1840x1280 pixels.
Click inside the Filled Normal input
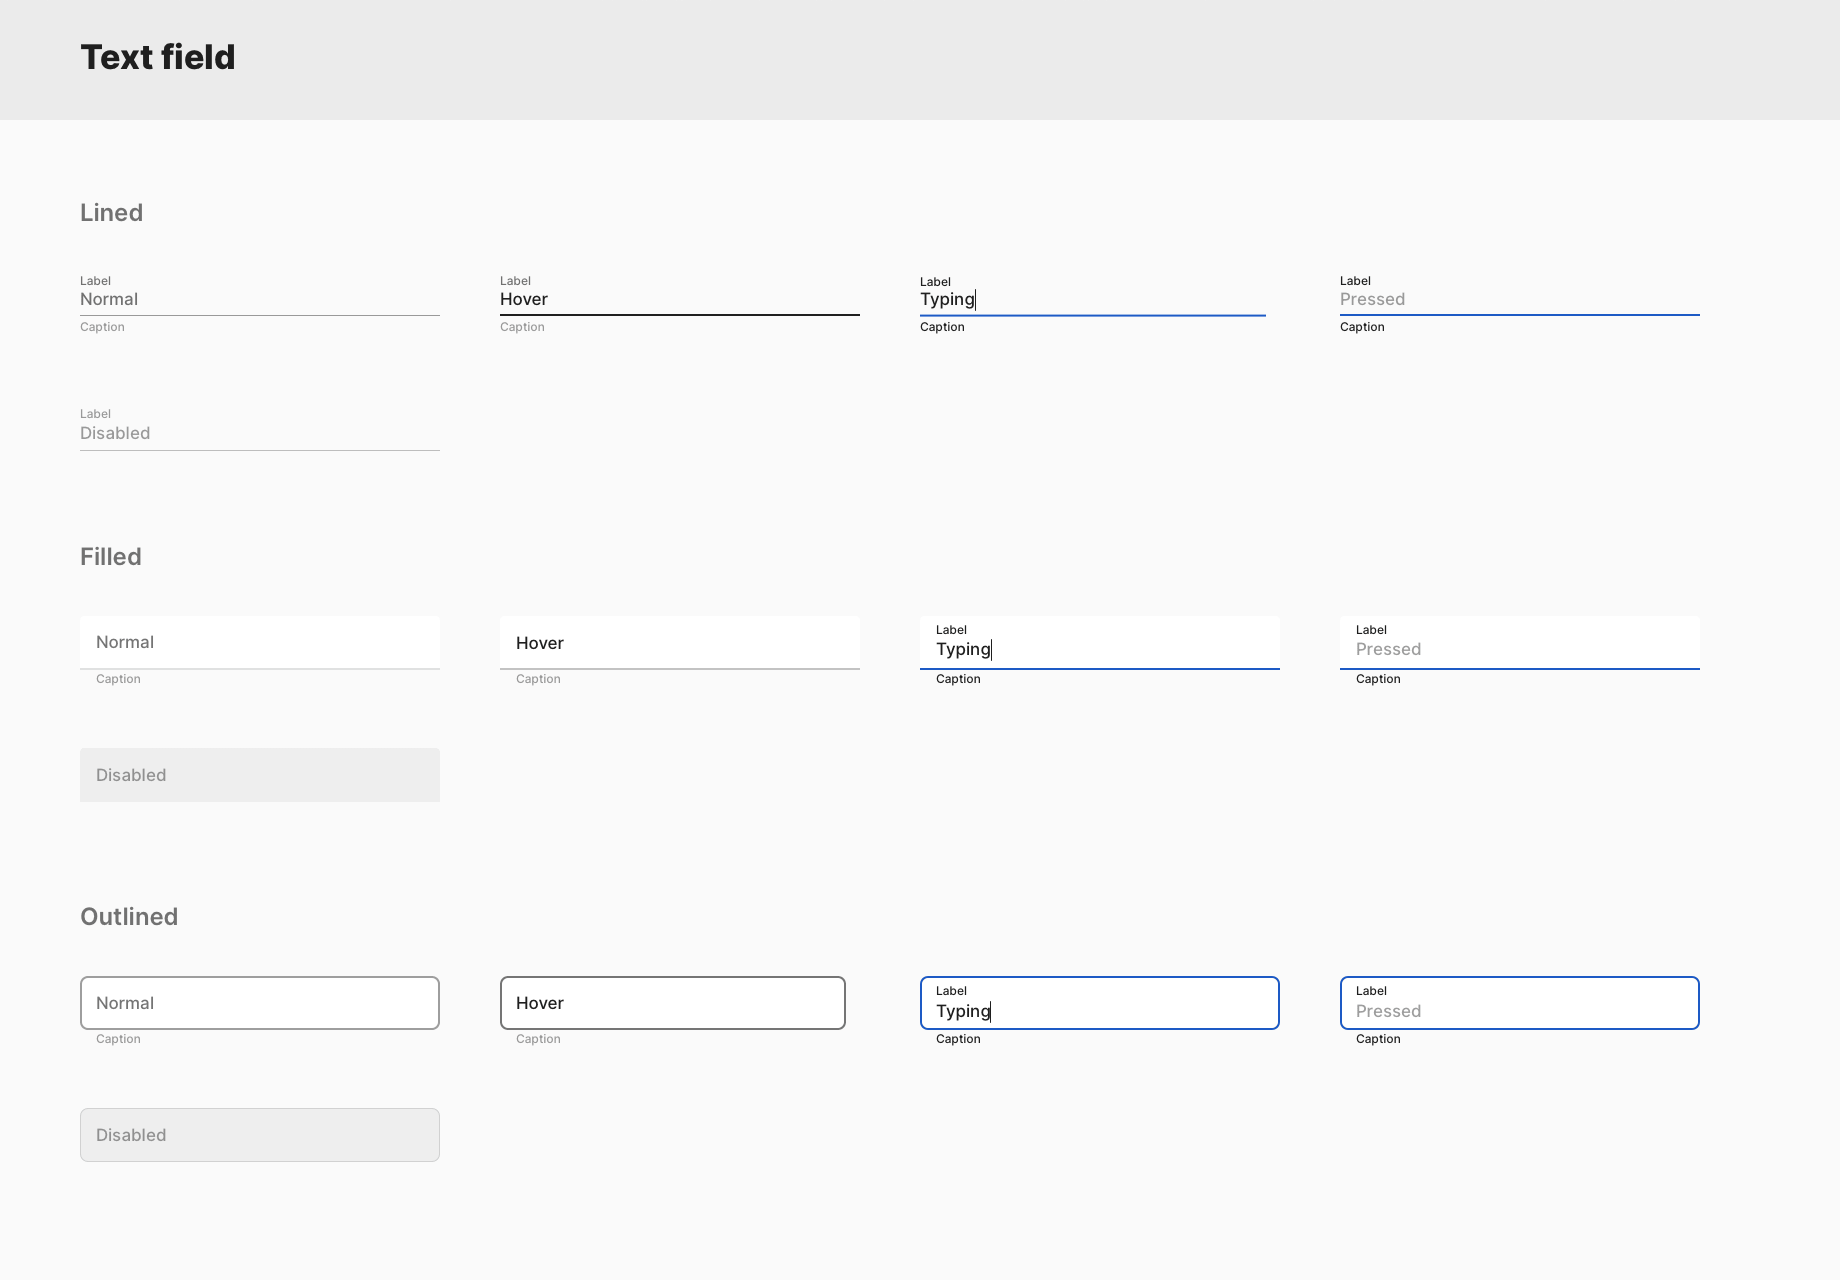click(x=258, y=642)
